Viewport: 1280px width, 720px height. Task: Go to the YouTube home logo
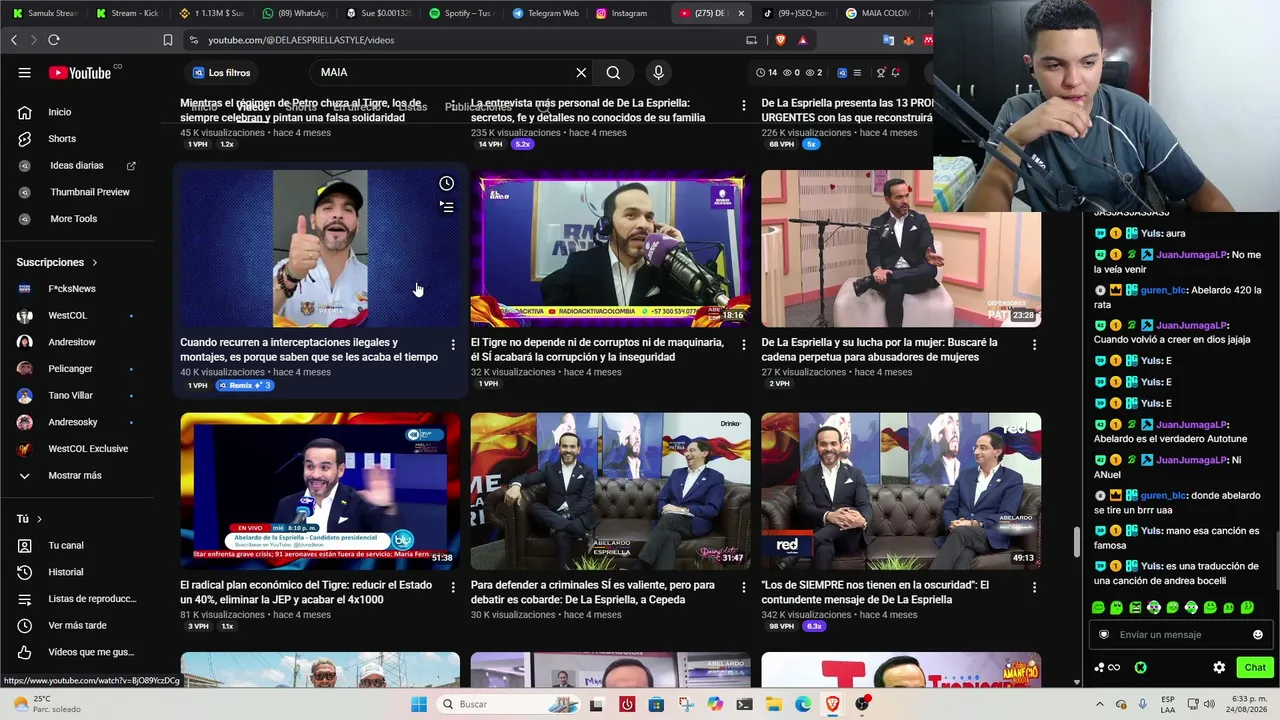[80, 72]
